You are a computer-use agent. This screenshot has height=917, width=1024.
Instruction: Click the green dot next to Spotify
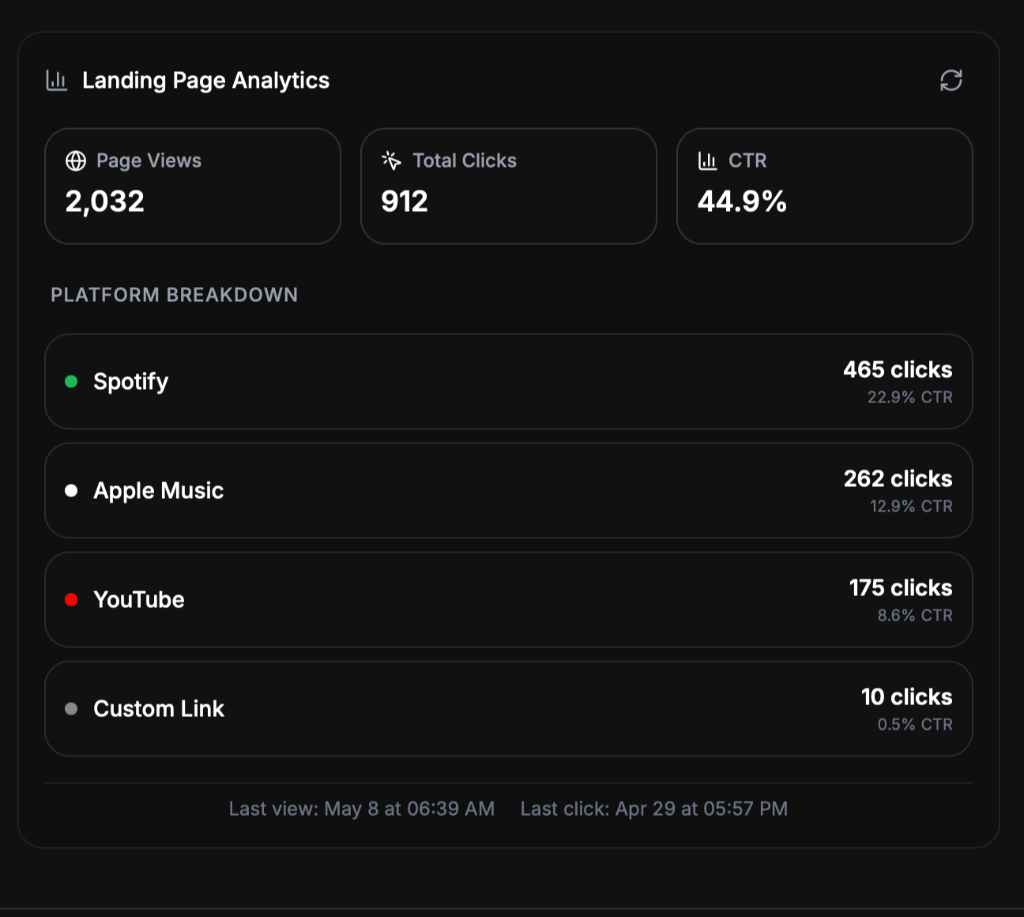[x=71, y=381]
